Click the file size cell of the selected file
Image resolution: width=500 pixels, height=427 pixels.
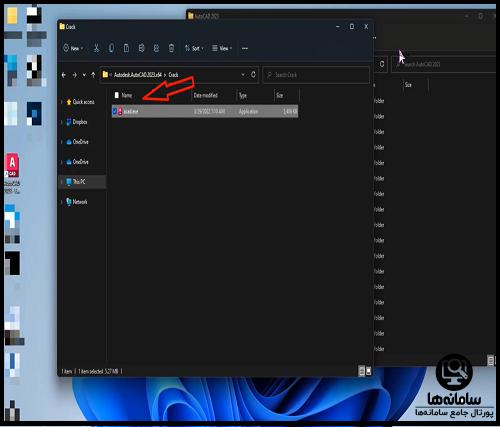pos(290,111)
